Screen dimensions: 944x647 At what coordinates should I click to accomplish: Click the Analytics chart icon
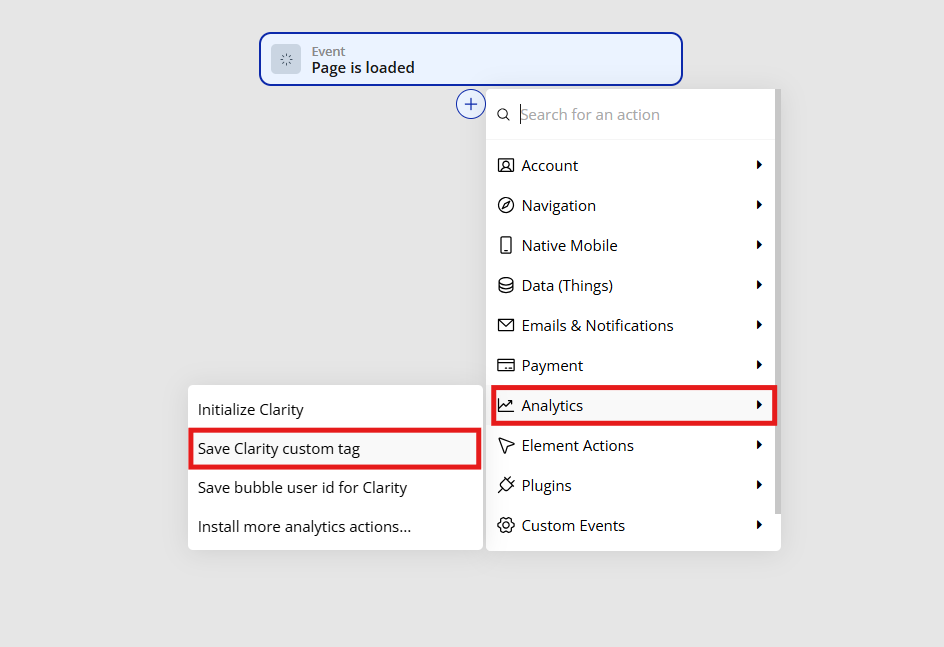point(506,405)
